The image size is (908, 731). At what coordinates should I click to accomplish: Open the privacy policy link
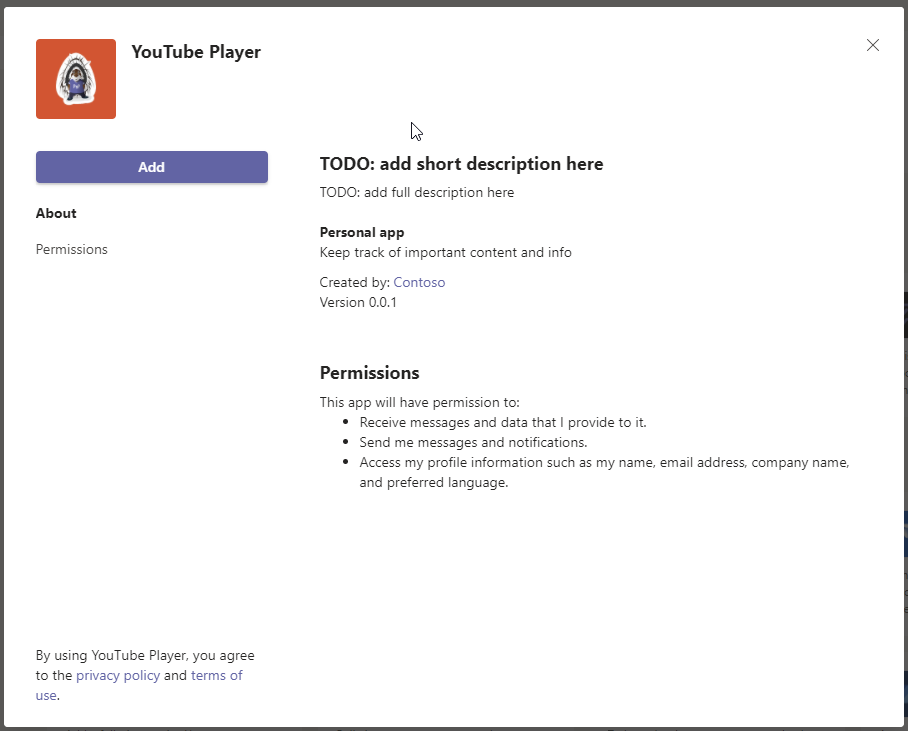tap(118, 675)
